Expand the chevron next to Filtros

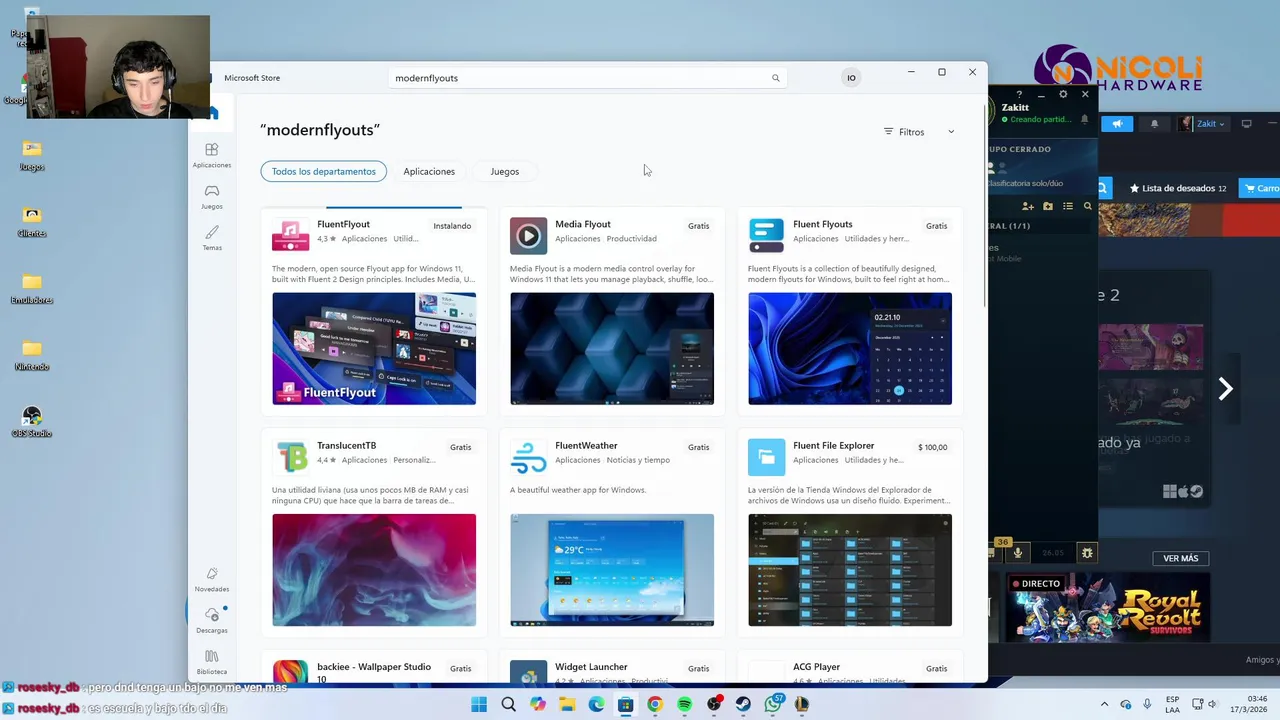click(x=951, y=132)
